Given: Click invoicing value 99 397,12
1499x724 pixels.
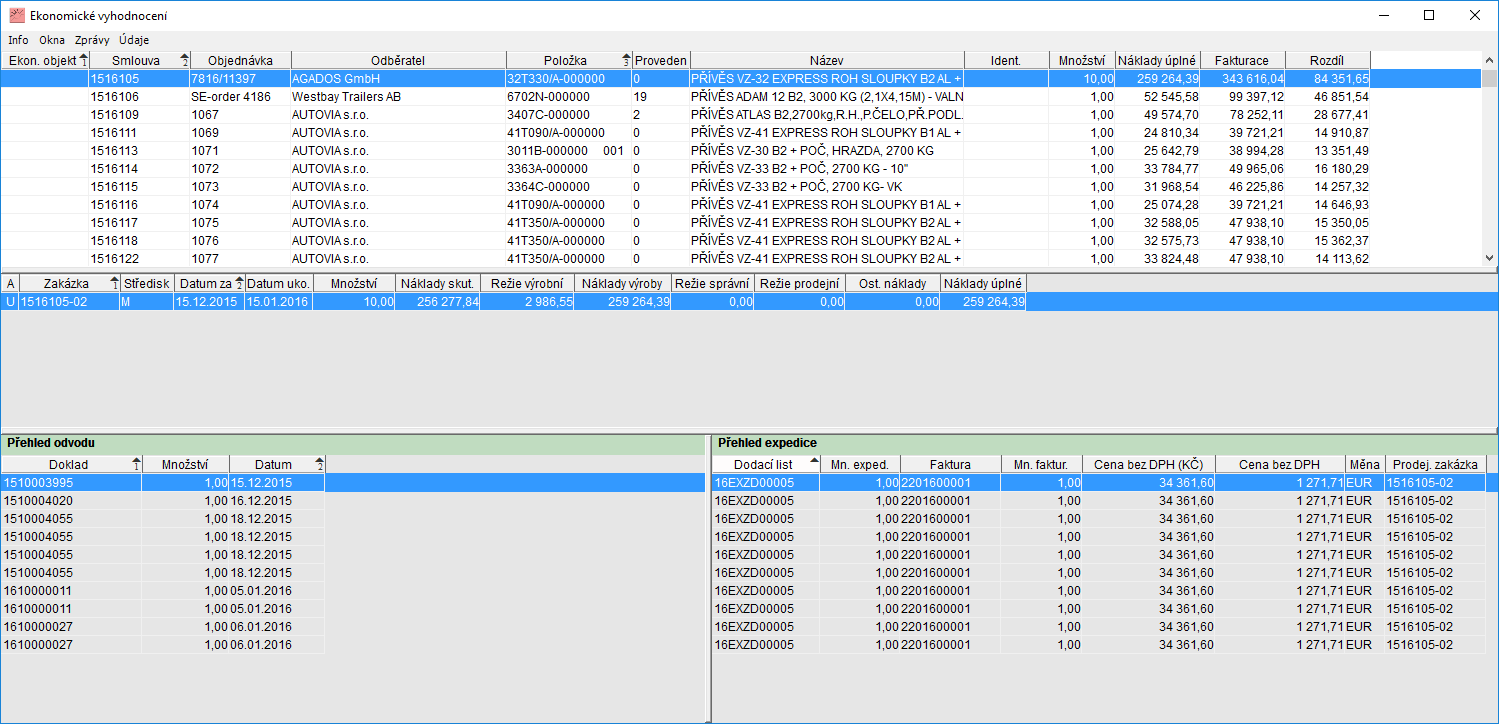Looking at the screenshot, I should 1242,97.
